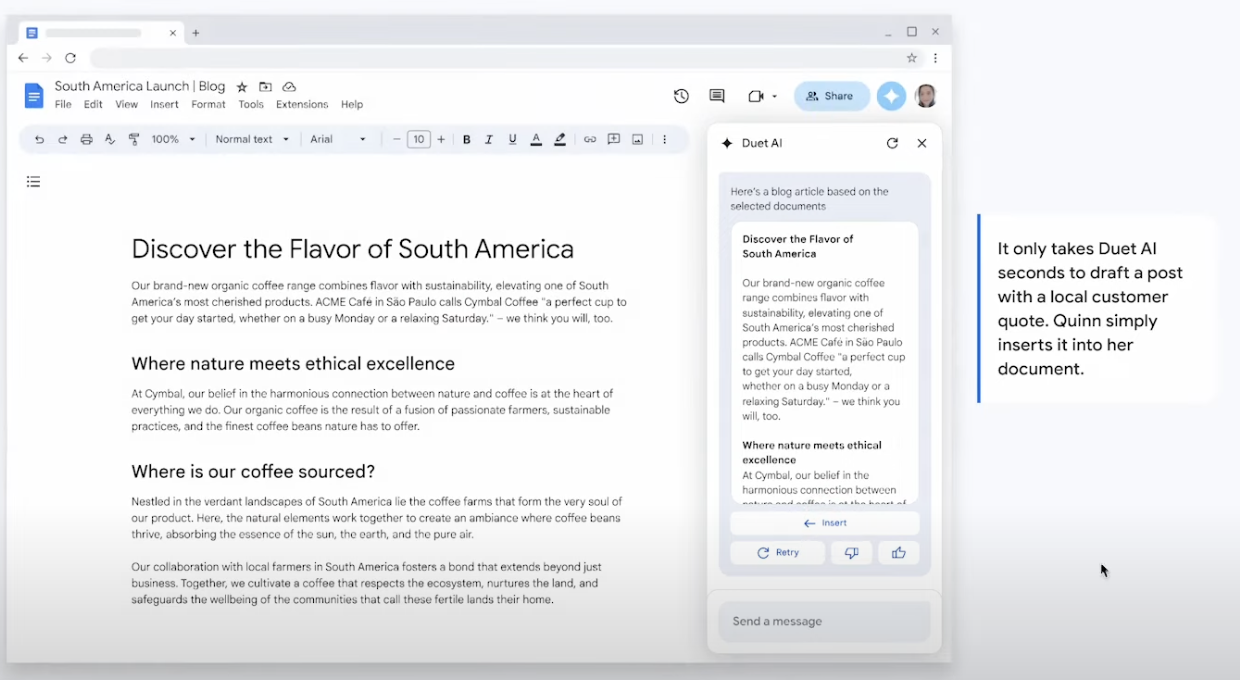Check the cloud save status icon
Viewport: 1240px width, 680px height.
pyautogui.click(x=289, y=87)
